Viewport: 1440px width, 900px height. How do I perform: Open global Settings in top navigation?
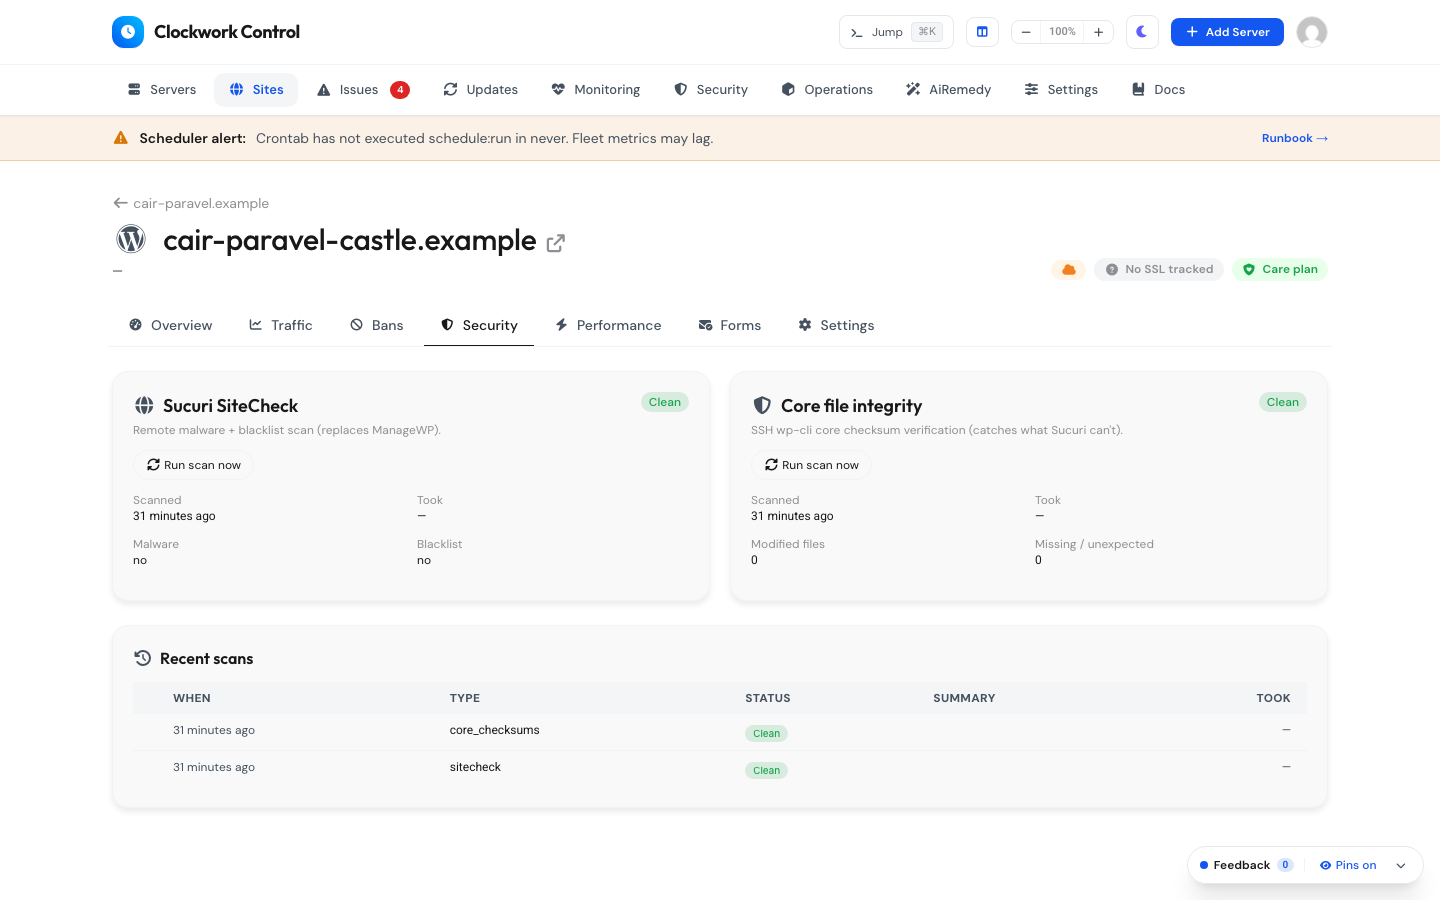pos(1061,90)
